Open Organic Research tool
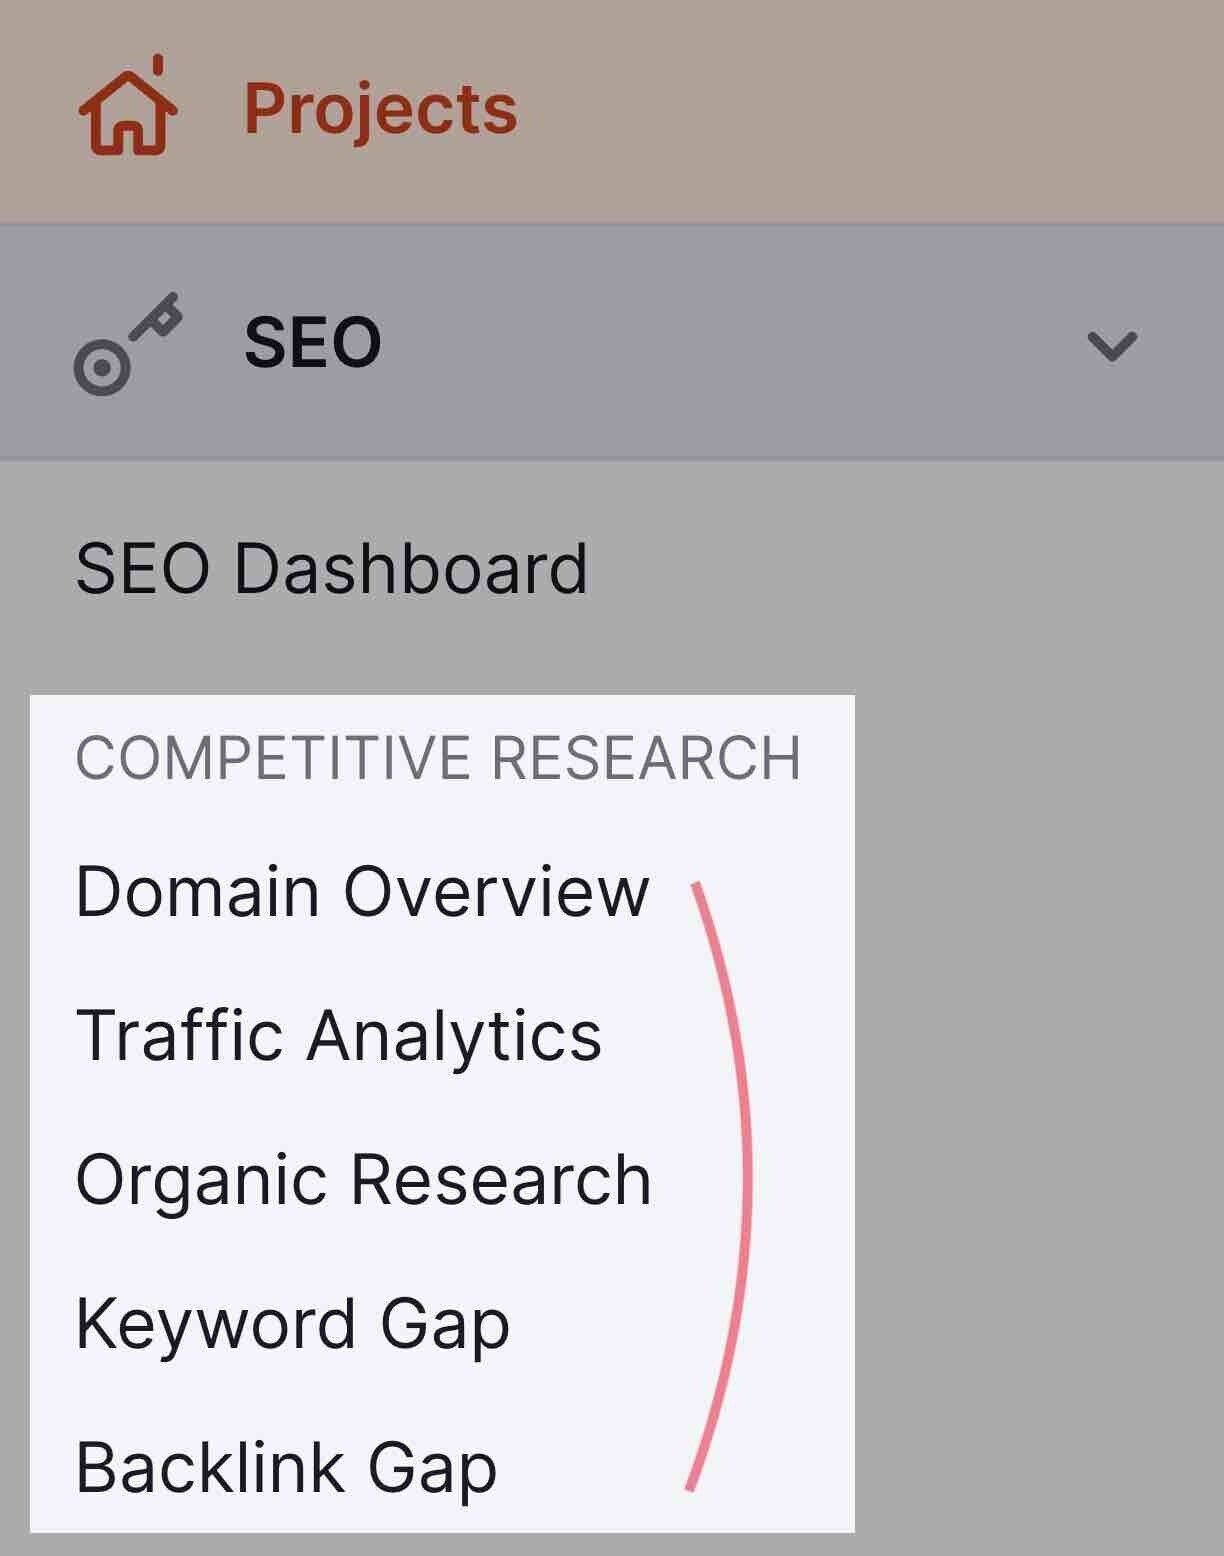The image size is (1224, 1556). pyautogui.click(x=364, y=1180)
